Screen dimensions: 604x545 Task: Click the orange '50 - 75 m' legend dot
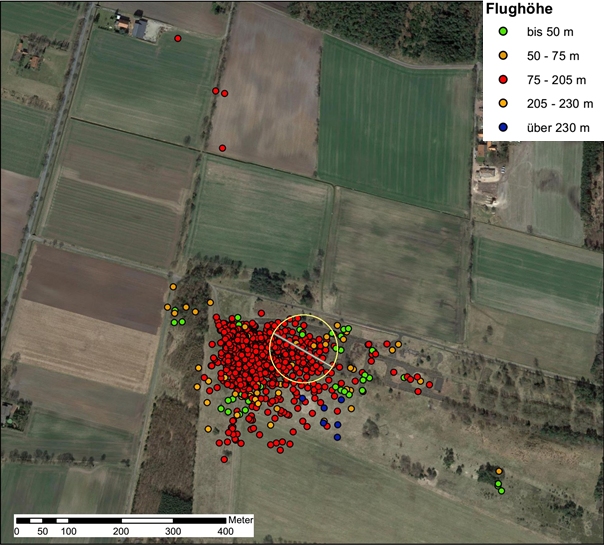coord(503,56)
